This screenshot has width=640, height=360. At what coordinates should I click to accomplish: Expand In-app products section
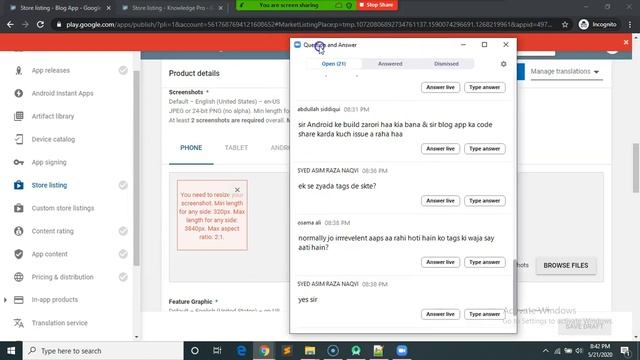click(5, 300)
